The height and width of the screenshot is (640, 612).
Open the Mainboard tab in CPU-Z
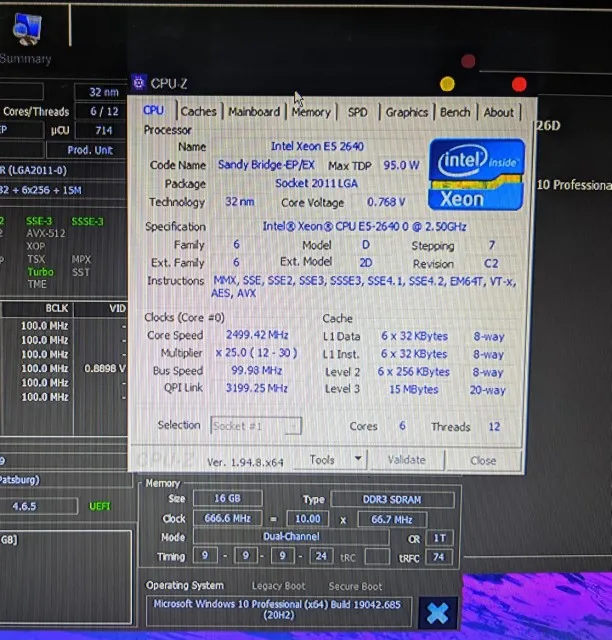coord(254,112)
